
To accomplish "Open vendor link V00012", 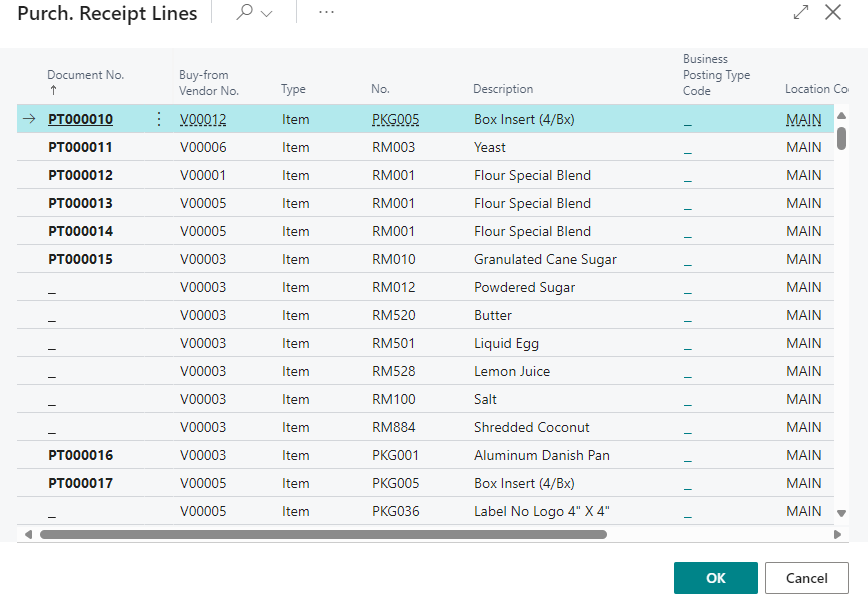I will [203, 119].
